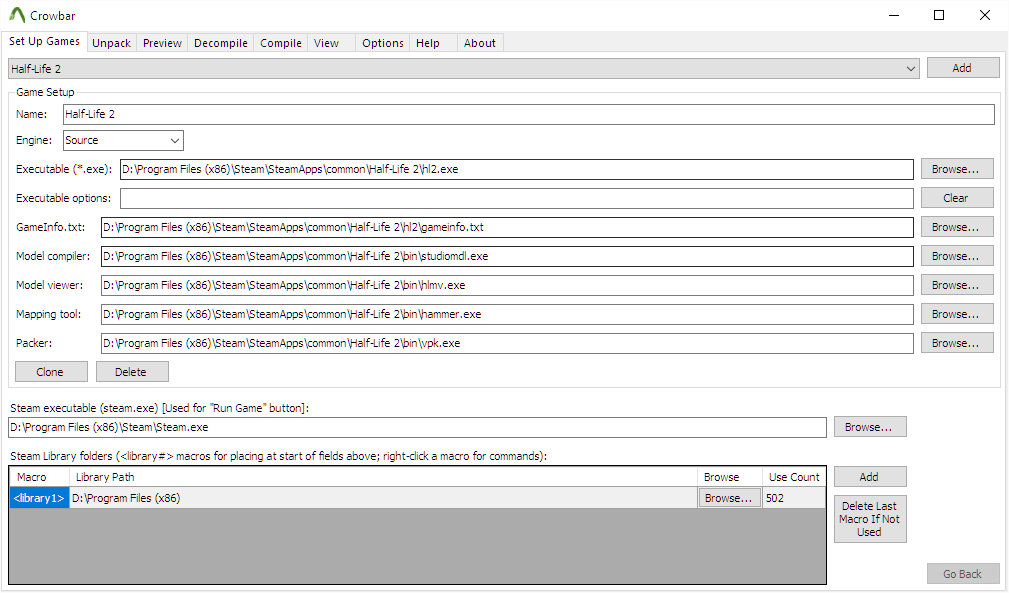This screenshot has height=593, width=1009.
Task: Edit the gameinfo.txt path field
Action: [x=507, y=227]
